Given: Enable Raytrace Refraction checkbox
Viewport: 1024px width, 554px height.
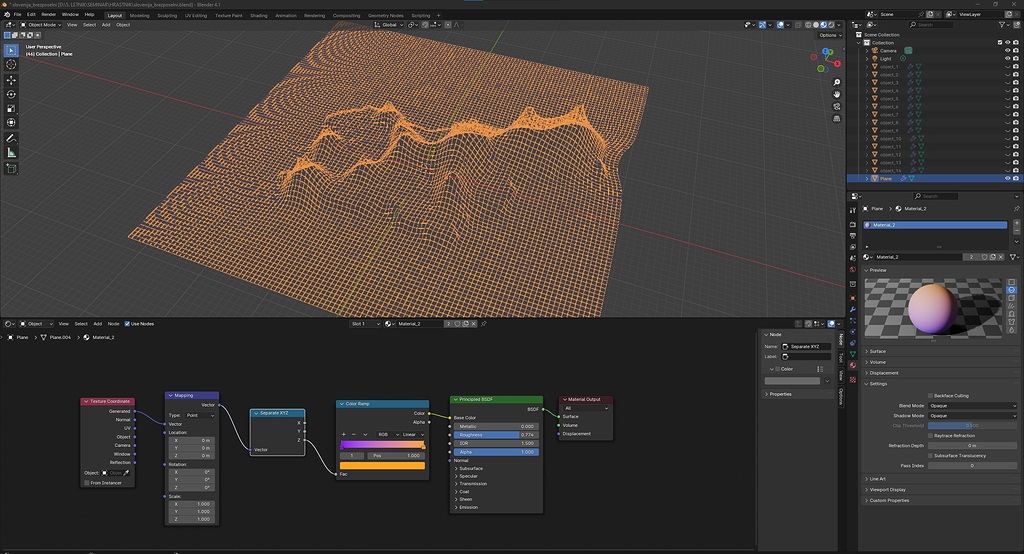Looking at the screenshot, I should [930, 435].
